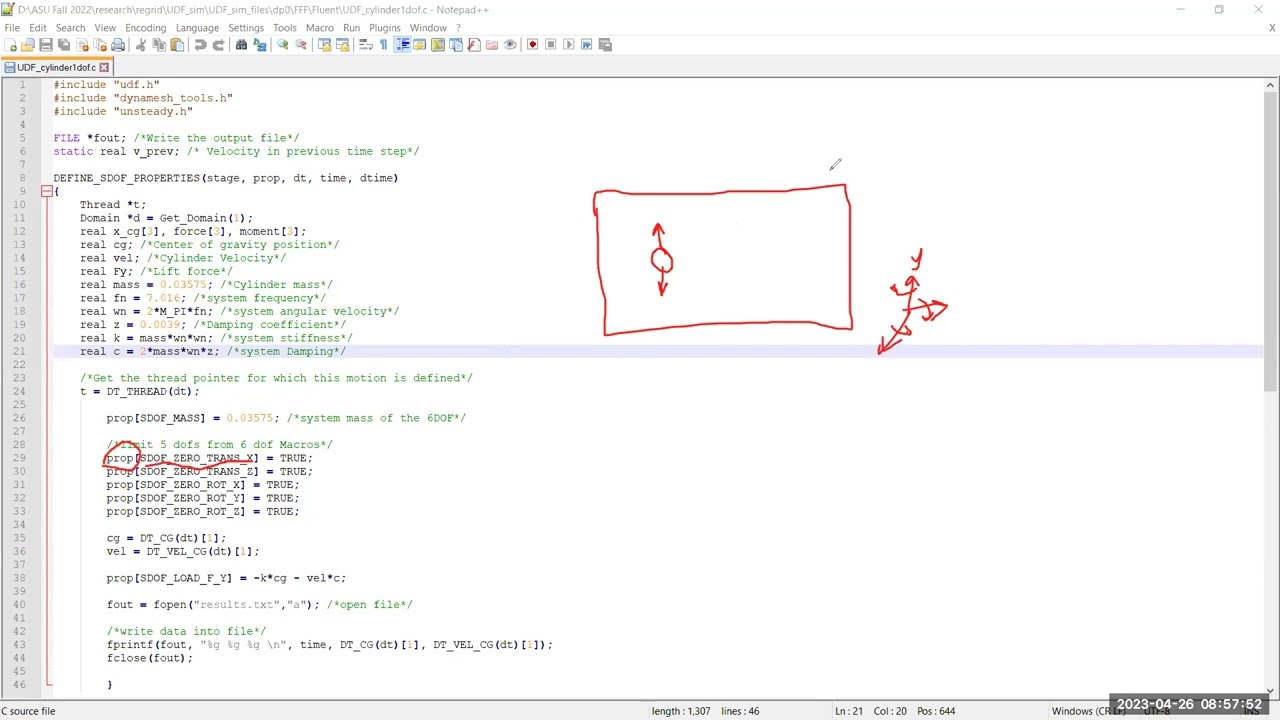This screenshot has width=1280, height=720.
Task: Click the Close document toolbar icon
Action: (x=82, y=45)
